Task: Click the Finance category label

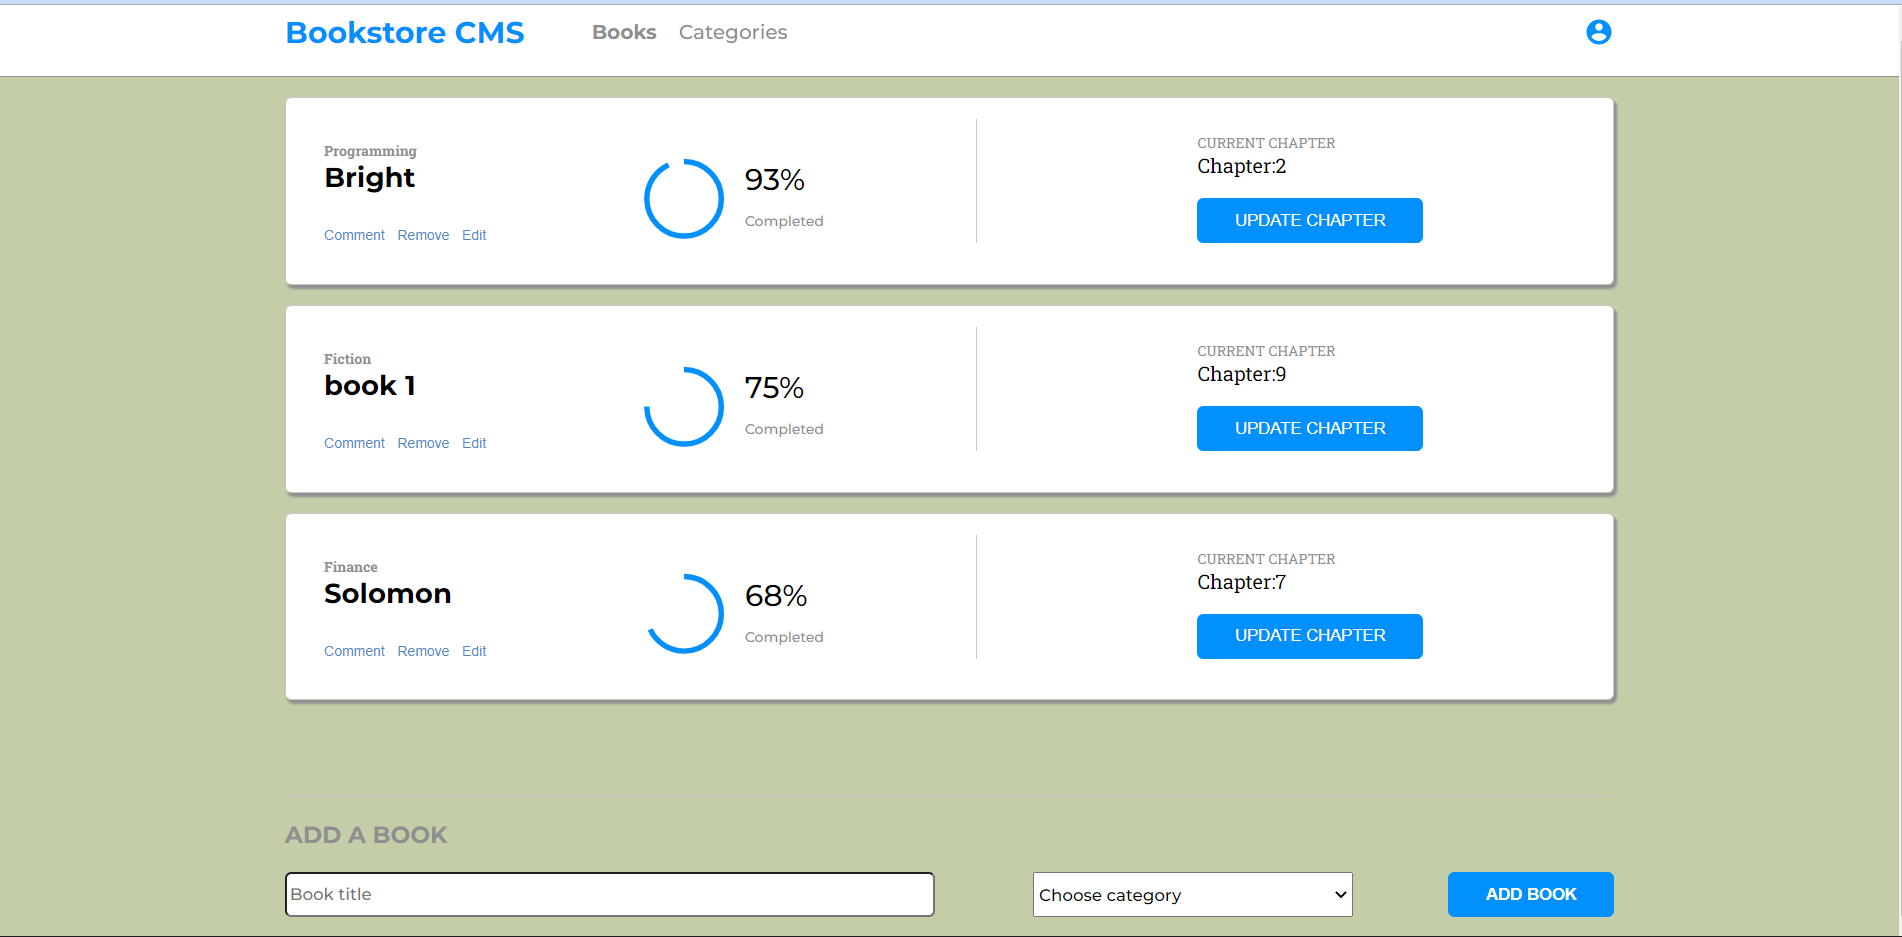Action: (x=350, y=567)
